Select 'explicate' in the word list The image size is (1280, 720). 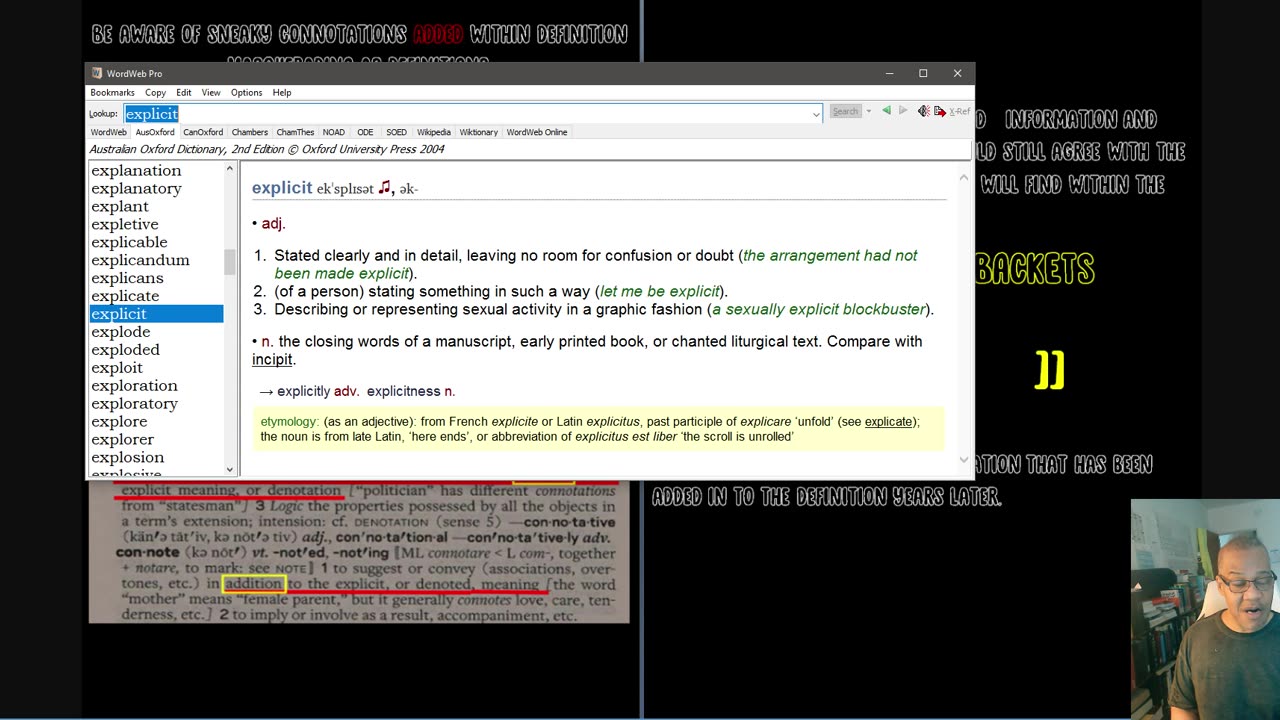pyautogui.click(x=125, y=296)
